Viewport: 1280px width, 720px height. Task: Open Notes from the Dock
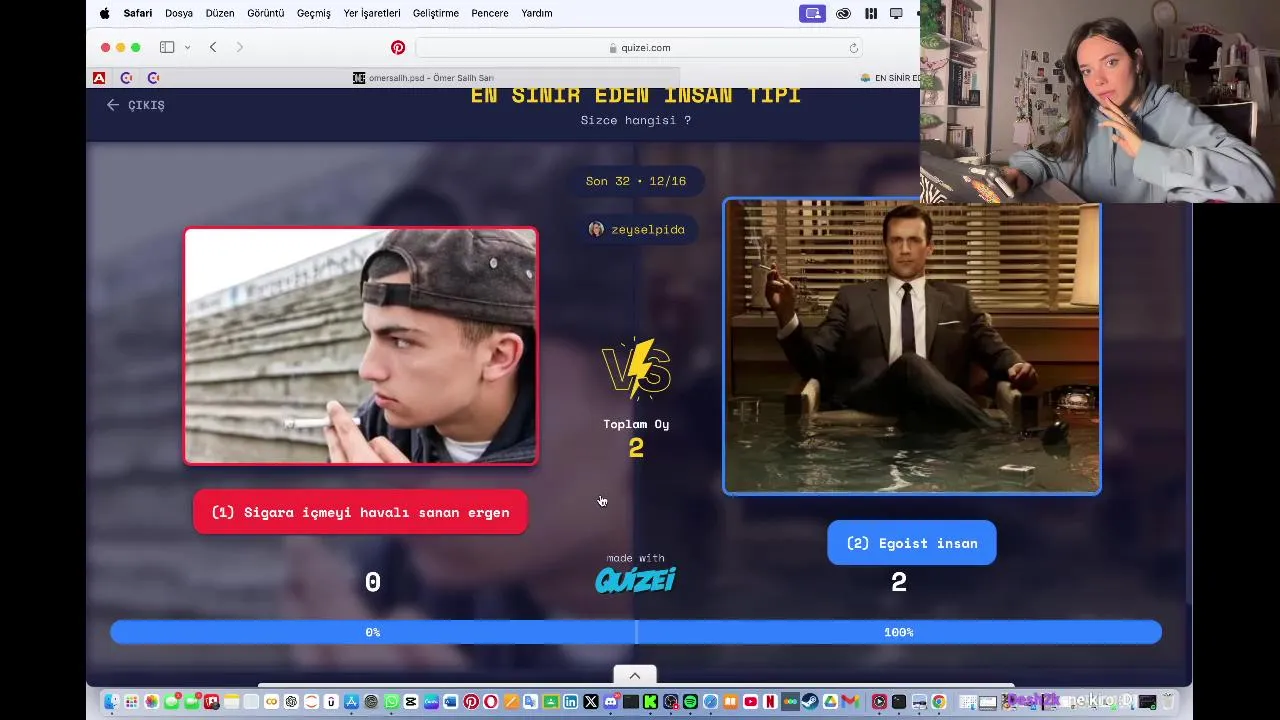pyautogui.click(x=231, y=702)
